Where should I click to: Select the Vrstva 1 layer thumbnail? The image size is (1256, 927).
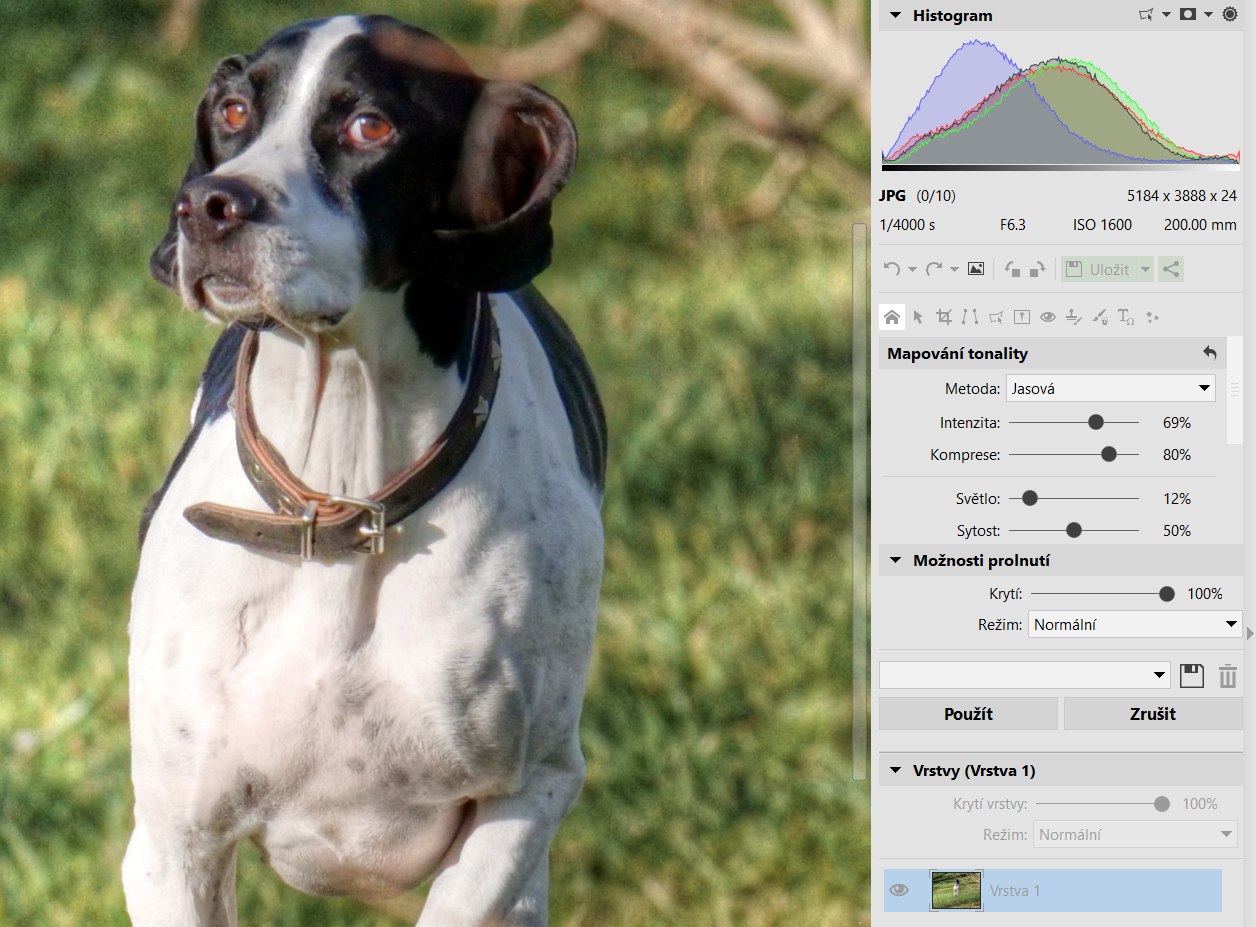coord(956,890)
